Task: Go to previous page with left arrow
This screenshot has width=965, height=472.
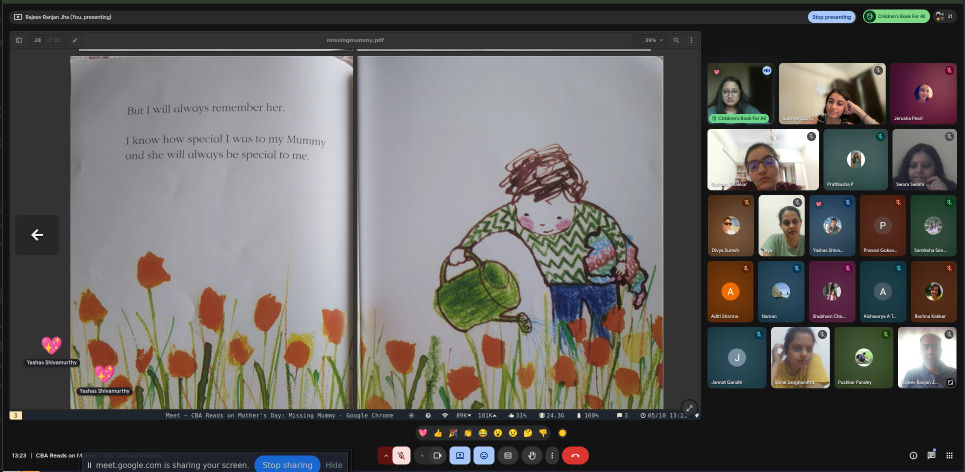Action: point(37,234)
